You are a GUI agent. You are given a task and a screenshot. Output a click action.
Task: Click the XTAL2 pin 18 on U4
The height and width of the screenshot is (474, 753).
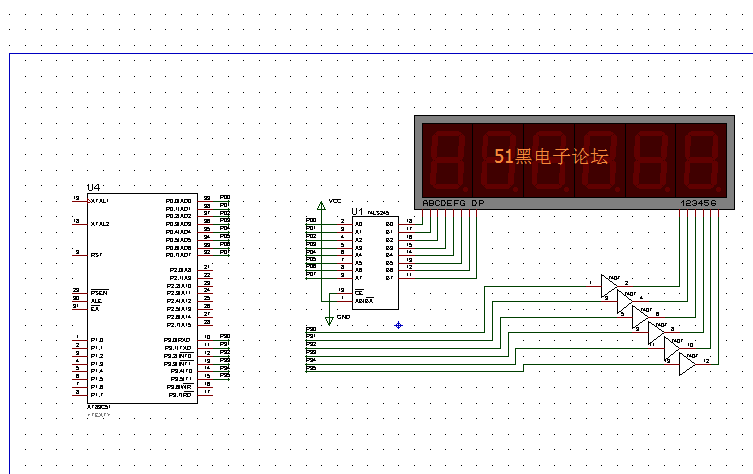click(x=80, y=224)
